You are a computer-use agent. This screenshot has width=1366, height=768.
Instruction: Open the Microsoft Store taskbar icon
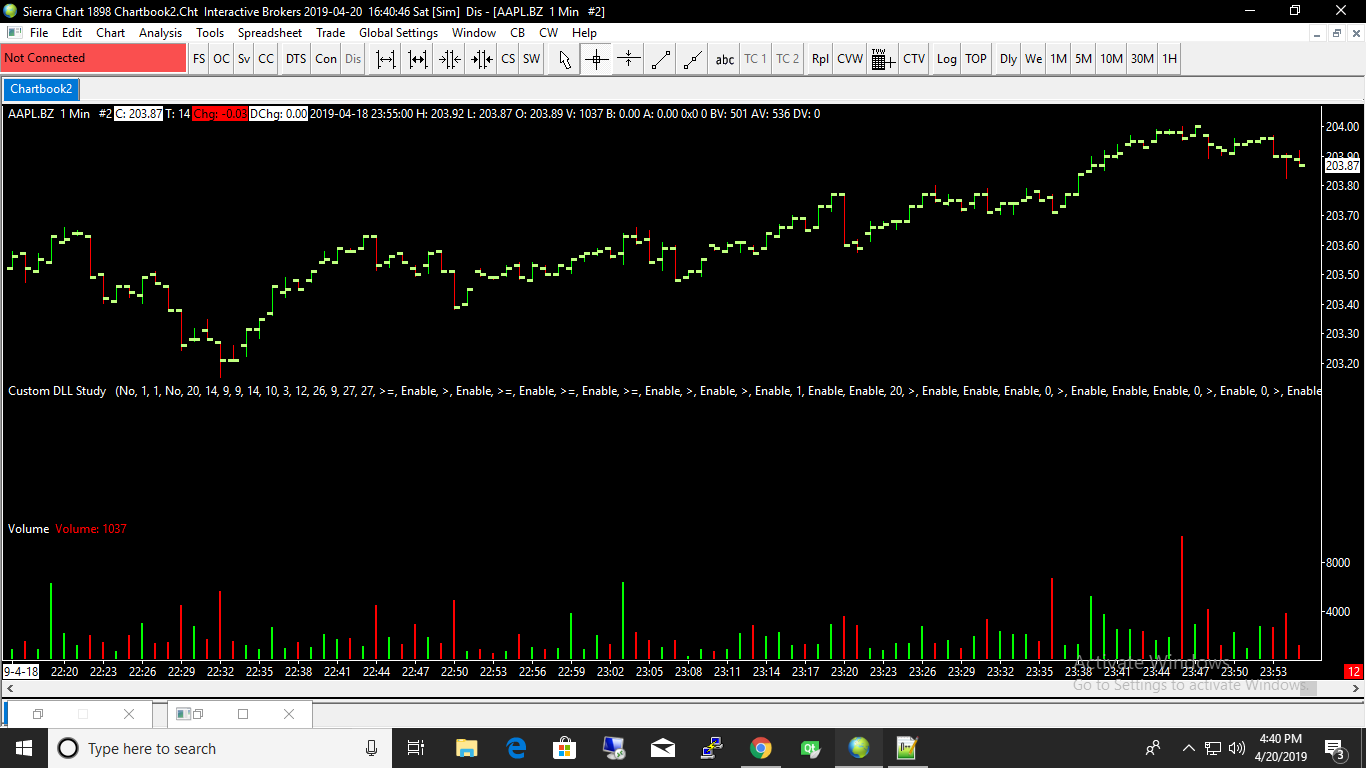[565, 748]
